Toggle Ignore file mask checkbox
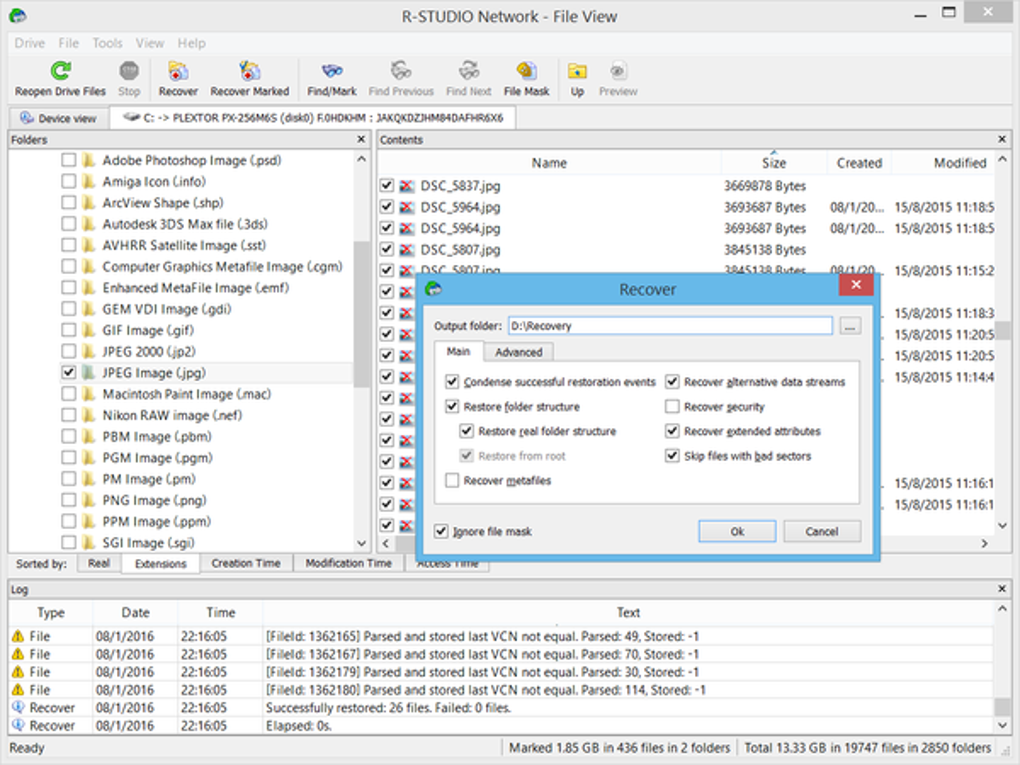 click(441, 531)
